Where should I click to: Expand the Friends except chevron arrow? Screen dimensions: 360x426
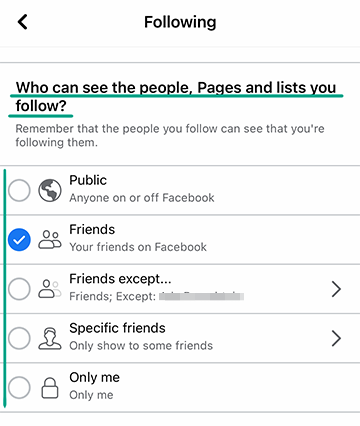(x=336, y=289)
